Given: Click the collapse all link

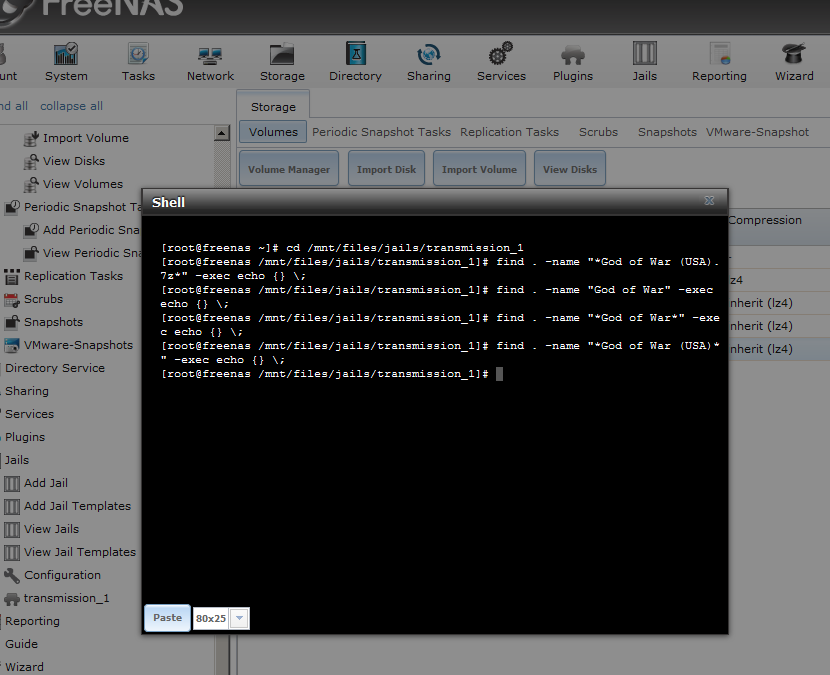Looking at the screenshot, I should [x=71, y=106].
